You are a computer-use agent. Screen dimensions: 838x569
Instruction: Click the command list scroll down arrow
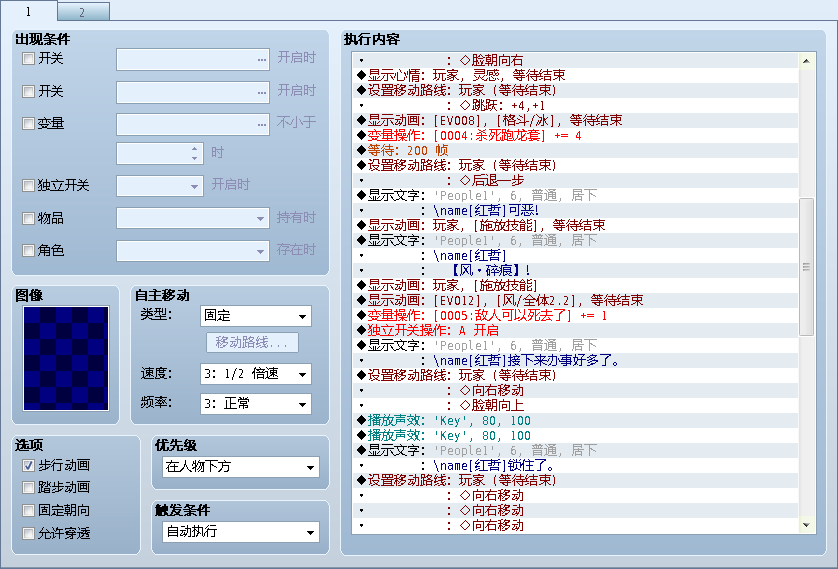click(x=806, y=526)
